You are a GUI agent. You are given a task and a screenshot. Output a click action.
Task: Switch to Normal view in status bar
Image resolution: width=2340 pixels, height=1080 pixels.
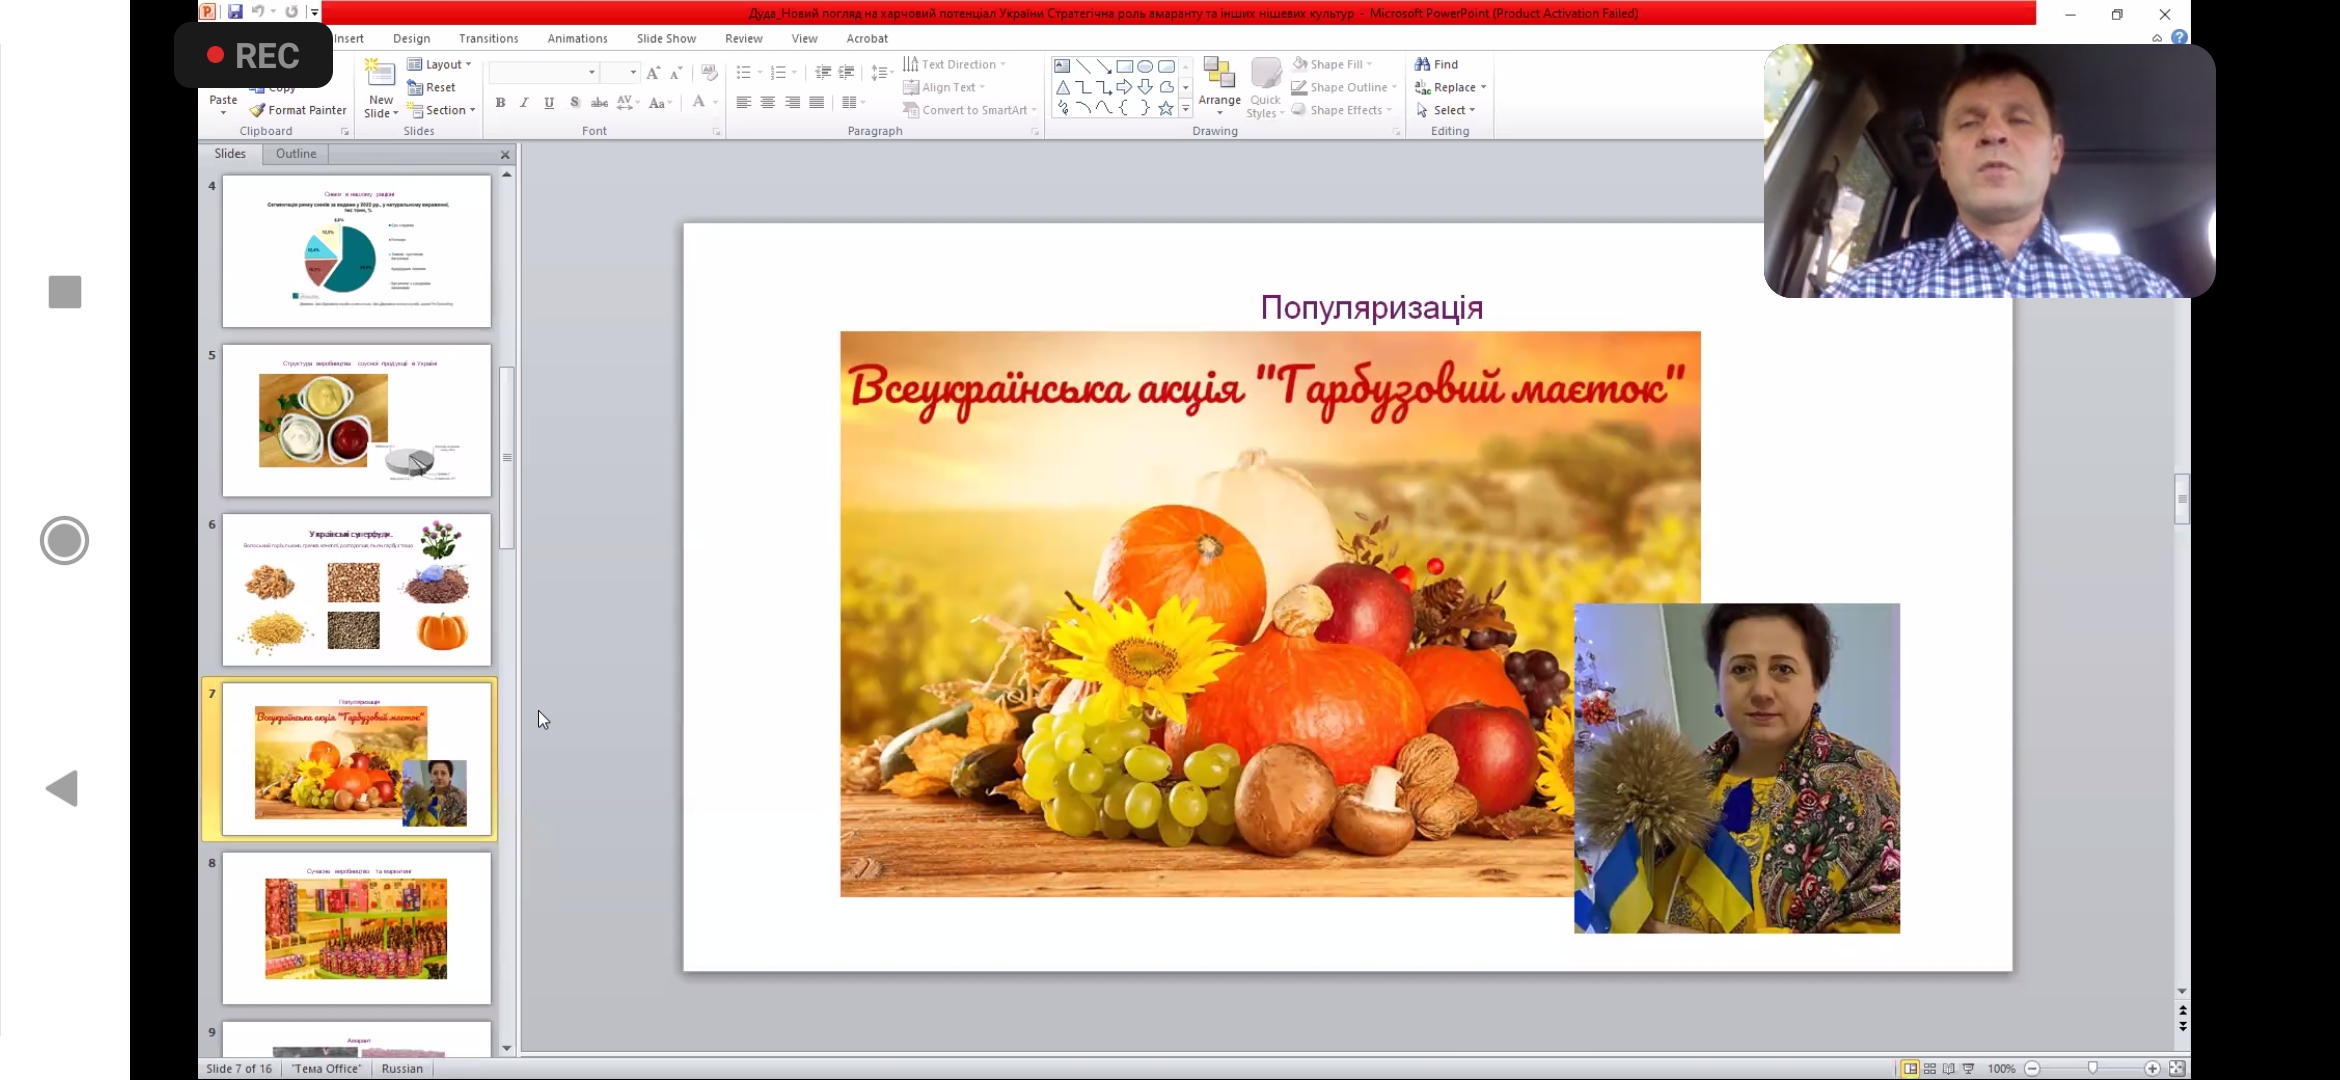click(x=1910, y=1068)
